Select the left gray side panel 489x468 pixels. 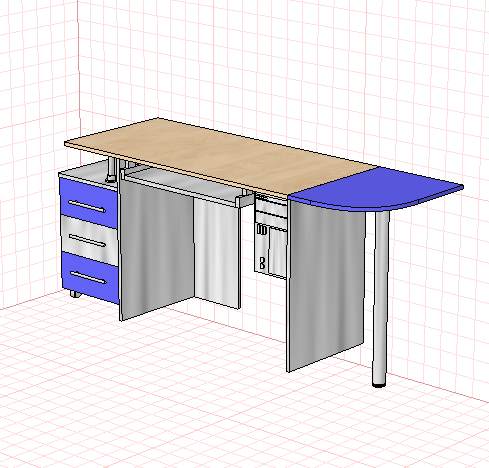tap(156, 249)
